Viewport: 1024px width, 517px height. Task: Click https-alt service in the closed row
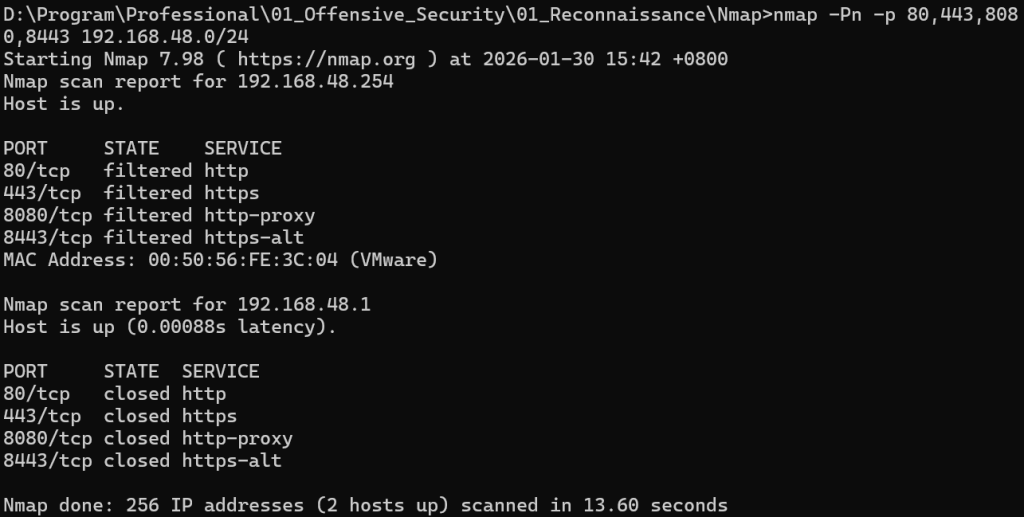point(232,461)
